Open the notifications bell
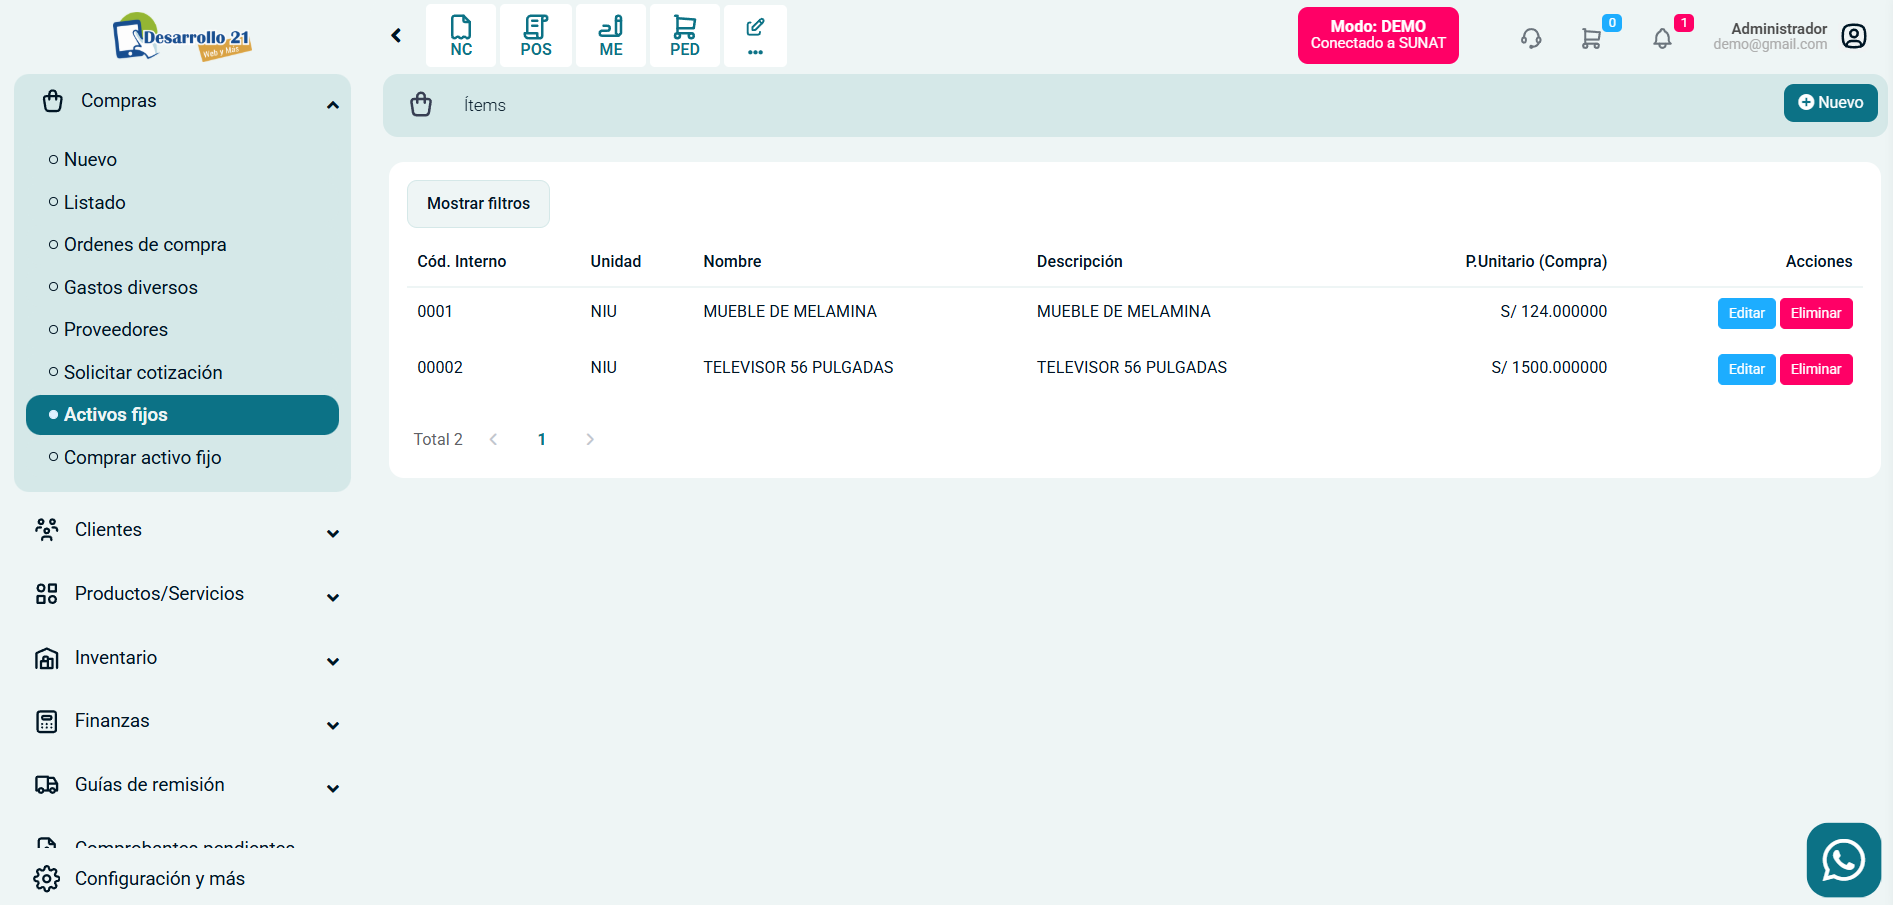Screen dimensions: 1893x905 coord(1662,38)
